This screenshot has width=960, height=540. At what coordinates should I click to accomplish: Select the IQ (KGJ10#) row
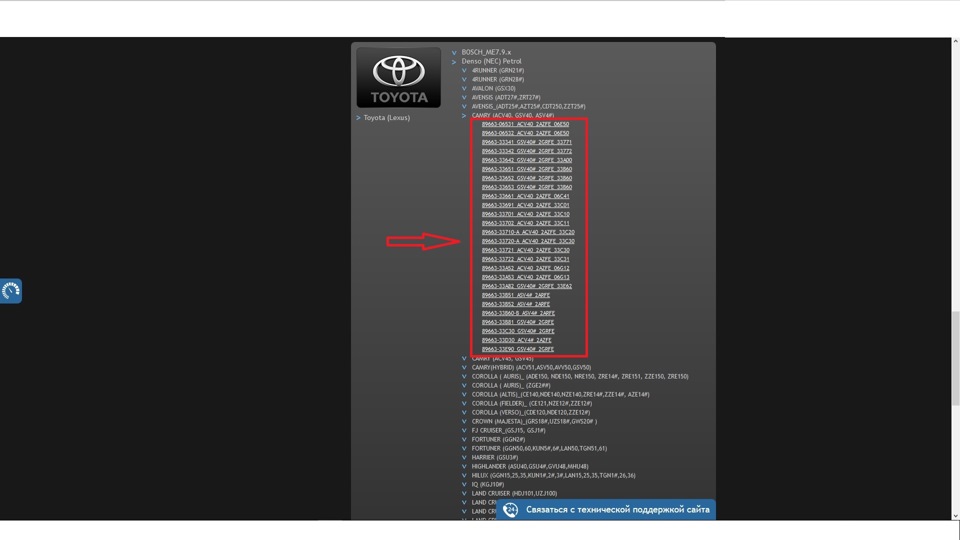point(487,484)
